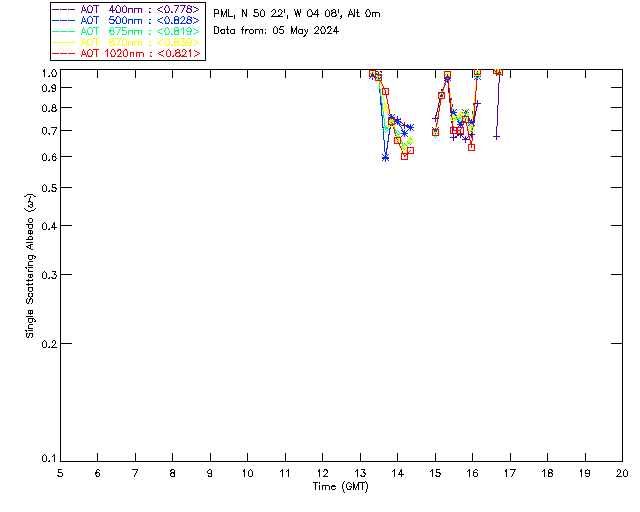Click the lowest blue asterisk data point

(385, 157)
